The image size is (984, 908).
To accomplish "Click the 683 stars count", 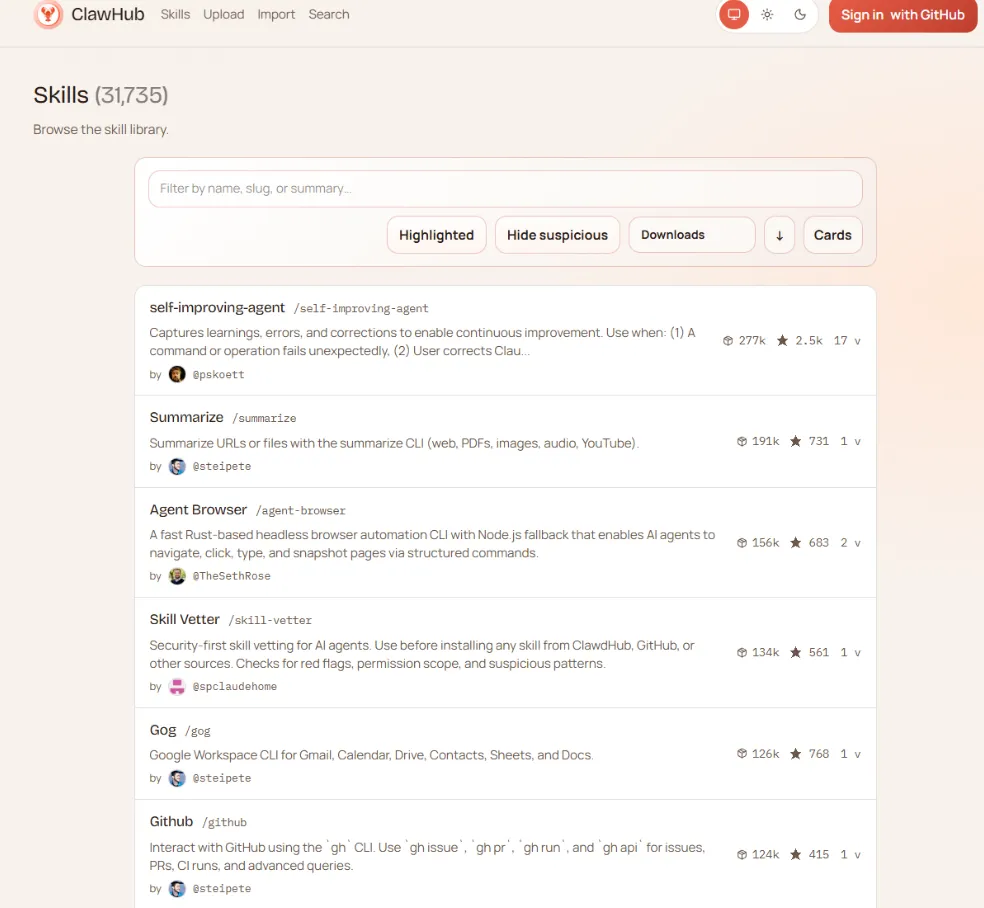I will point(818,543).
